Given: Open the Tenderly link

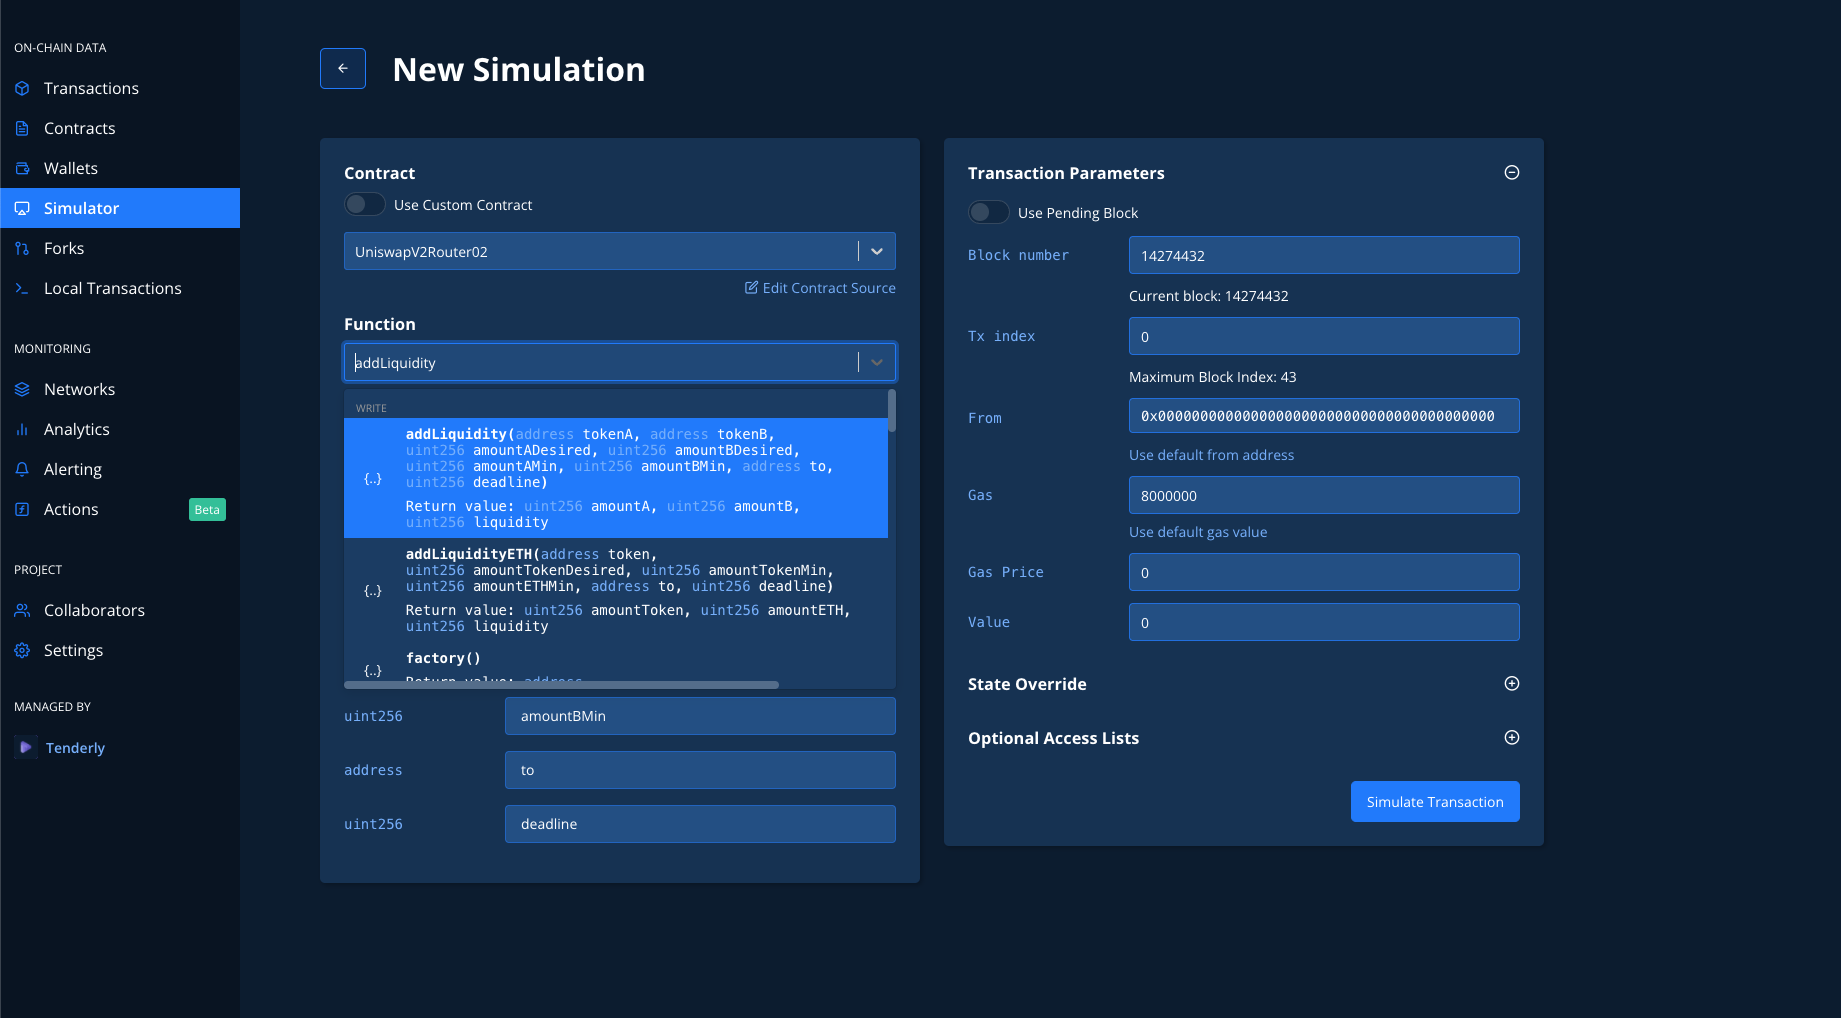Looking at the screenshot, I should point(75,748).
